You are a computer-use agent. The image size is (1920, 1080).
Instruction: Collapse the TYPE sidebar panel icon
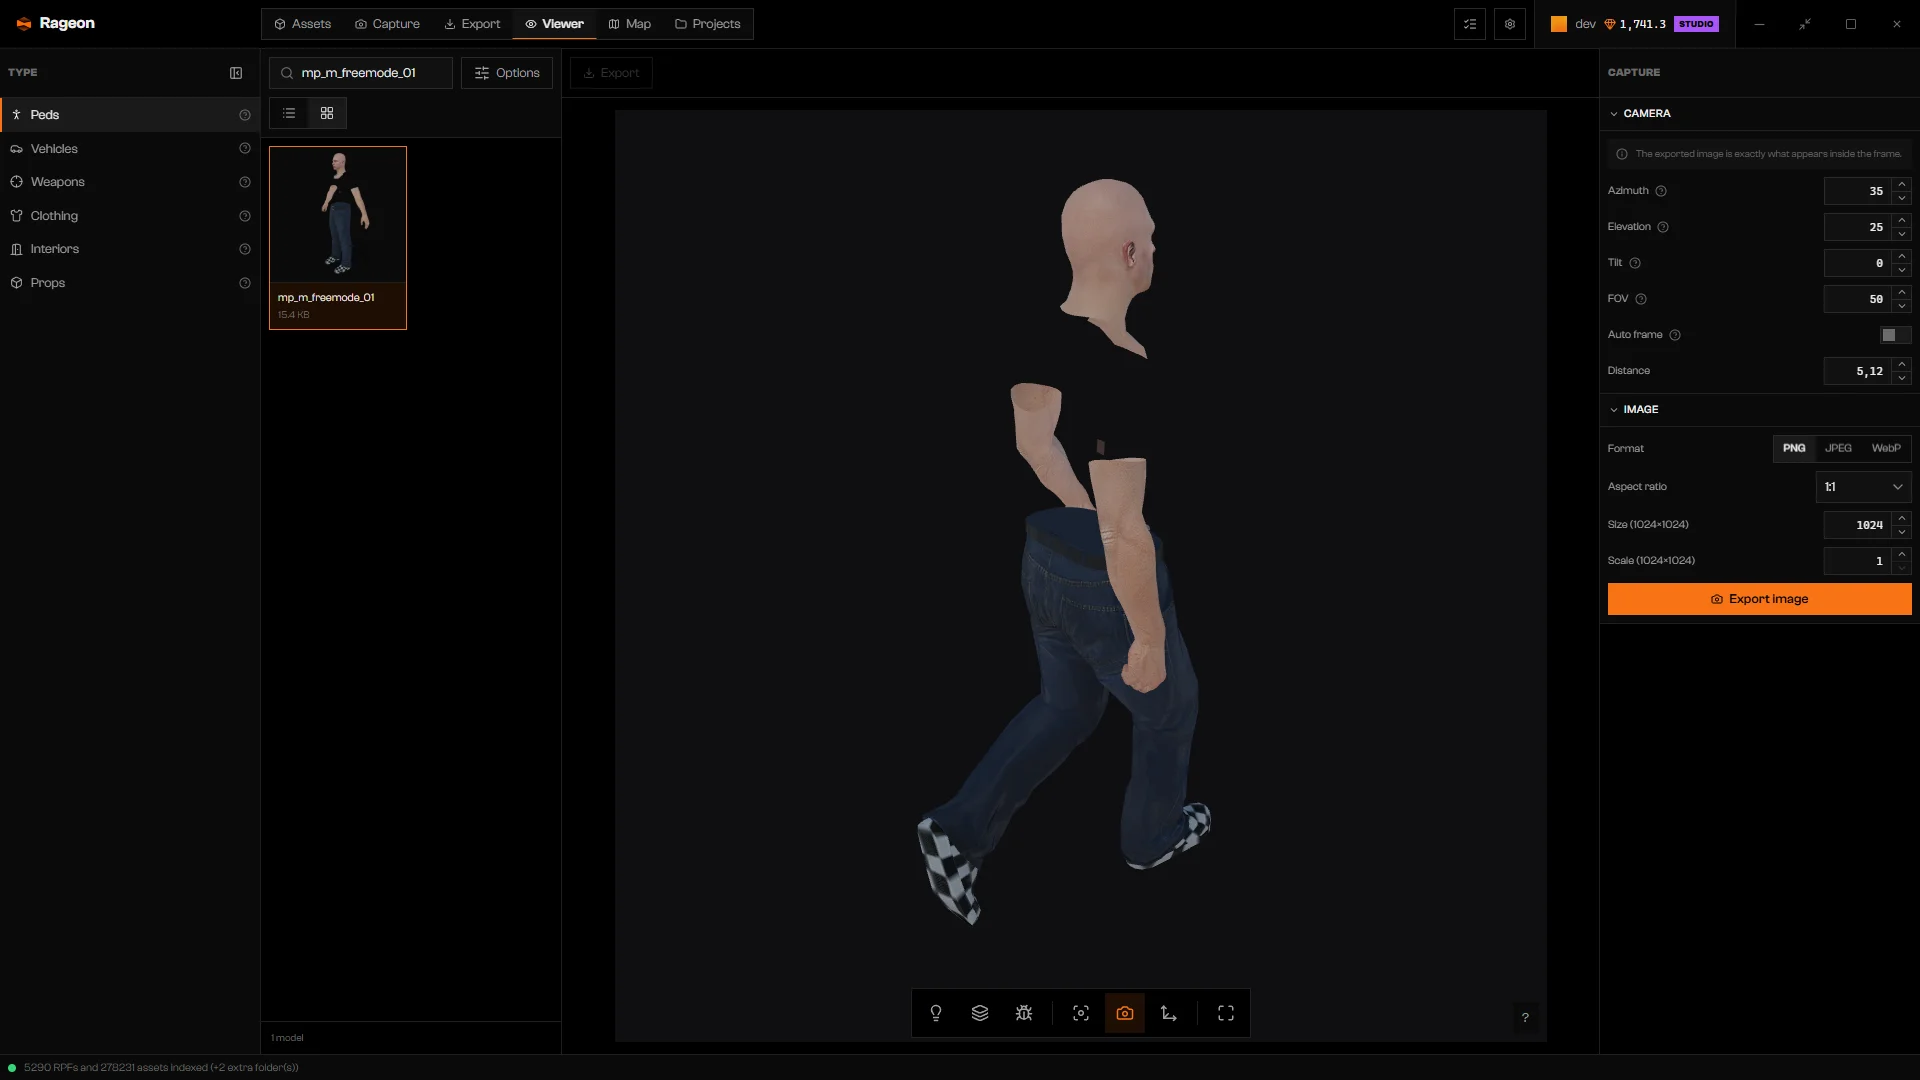click(236, 73)
